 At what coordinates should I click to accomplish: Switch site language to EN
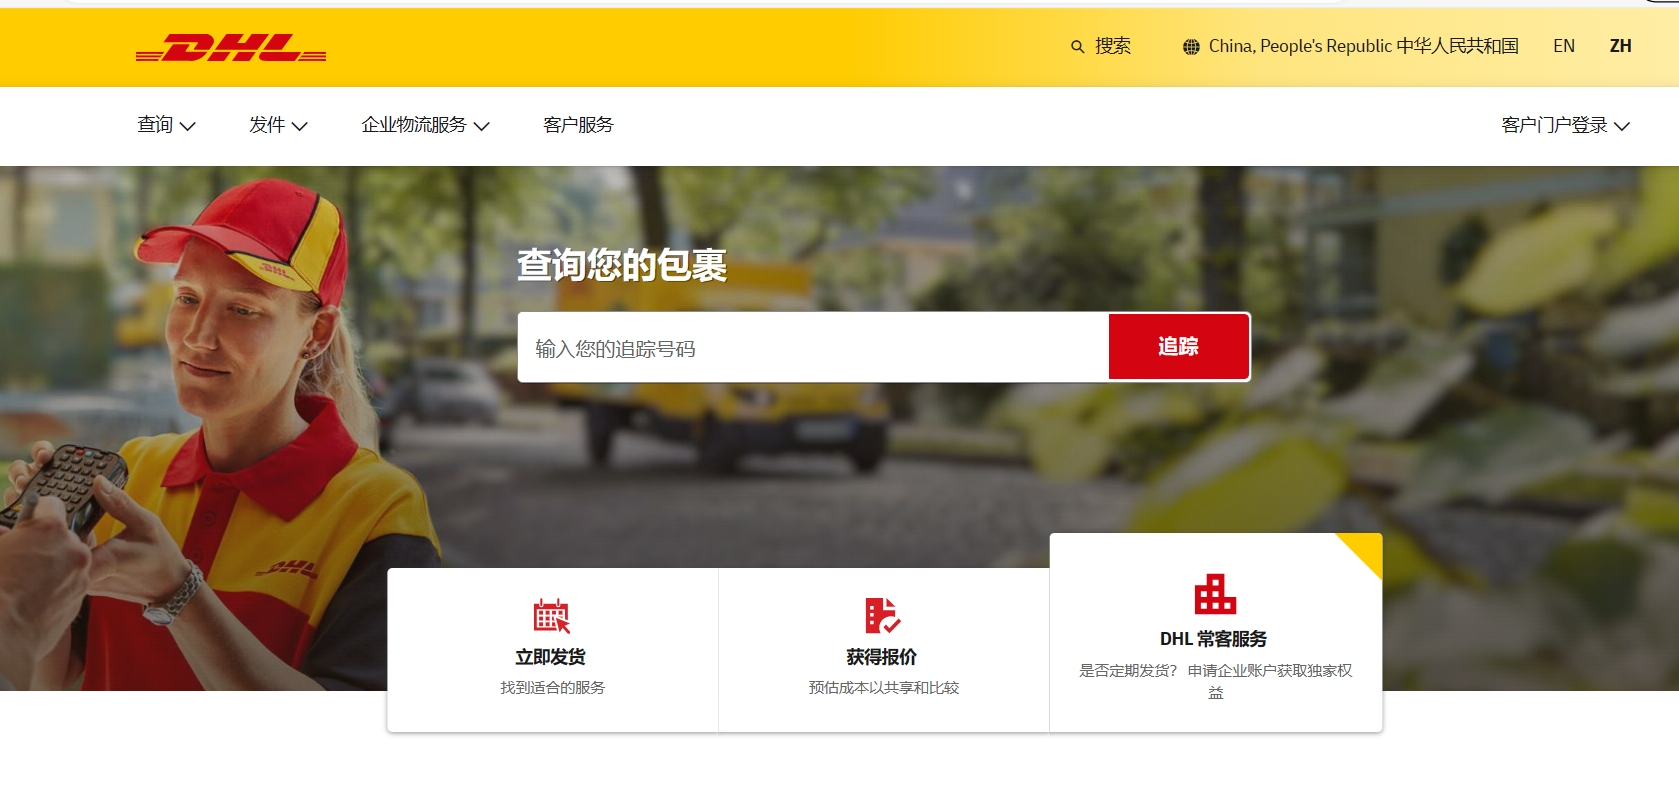point(1563,46)
